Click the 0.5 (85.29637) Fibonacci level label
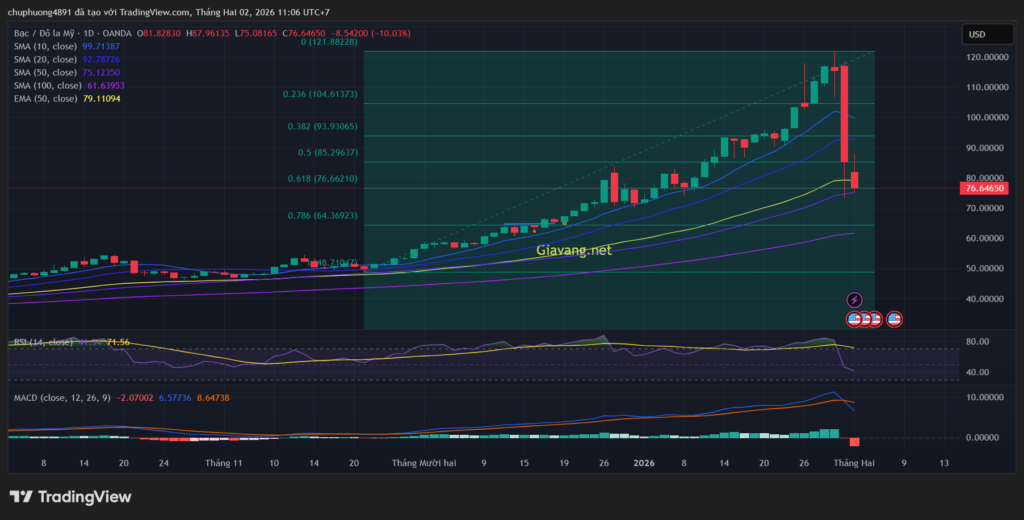The width and height of the screenshot is (1024, 520). click(x=326, y=153)
